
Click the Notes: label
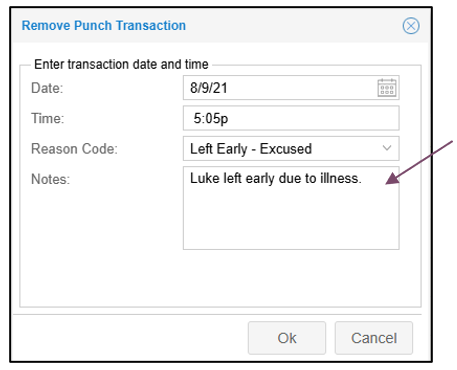click(50, 179)
